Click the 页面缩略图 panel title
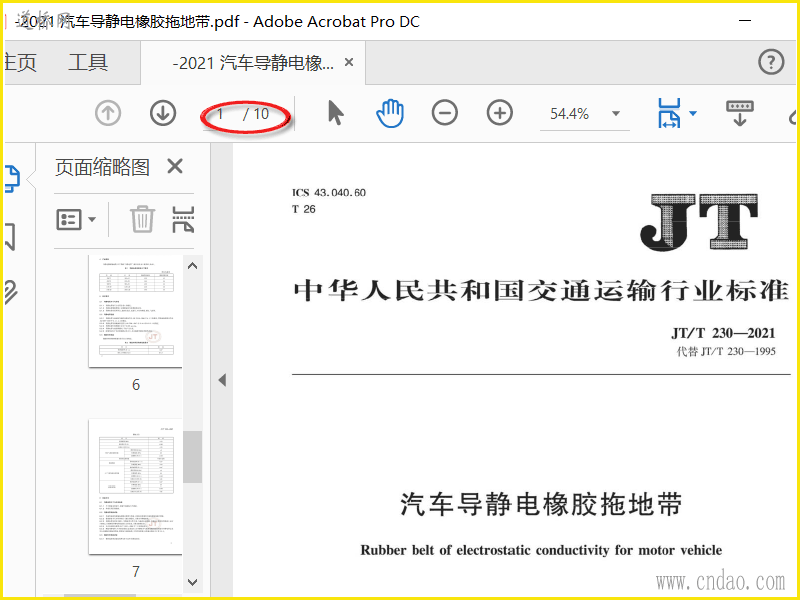 click(x=102, y=167)
